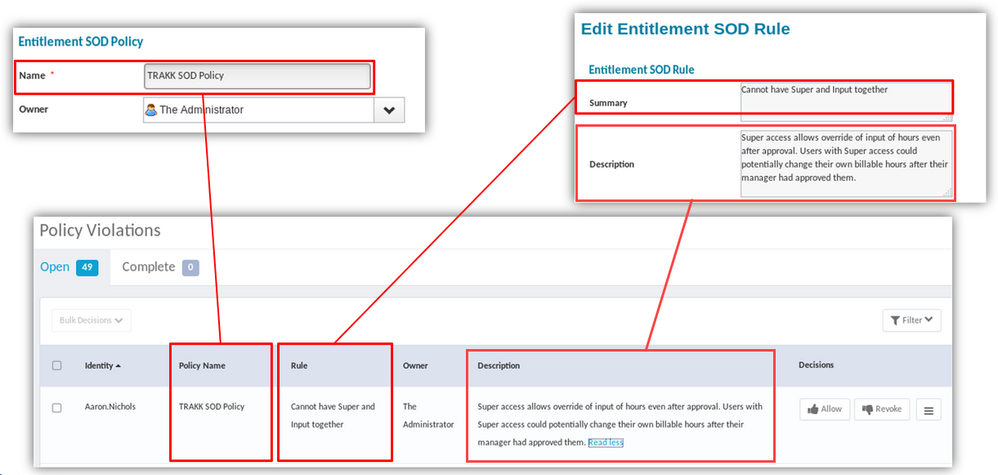Click the Policy Name column header

(x=201, y=366)
